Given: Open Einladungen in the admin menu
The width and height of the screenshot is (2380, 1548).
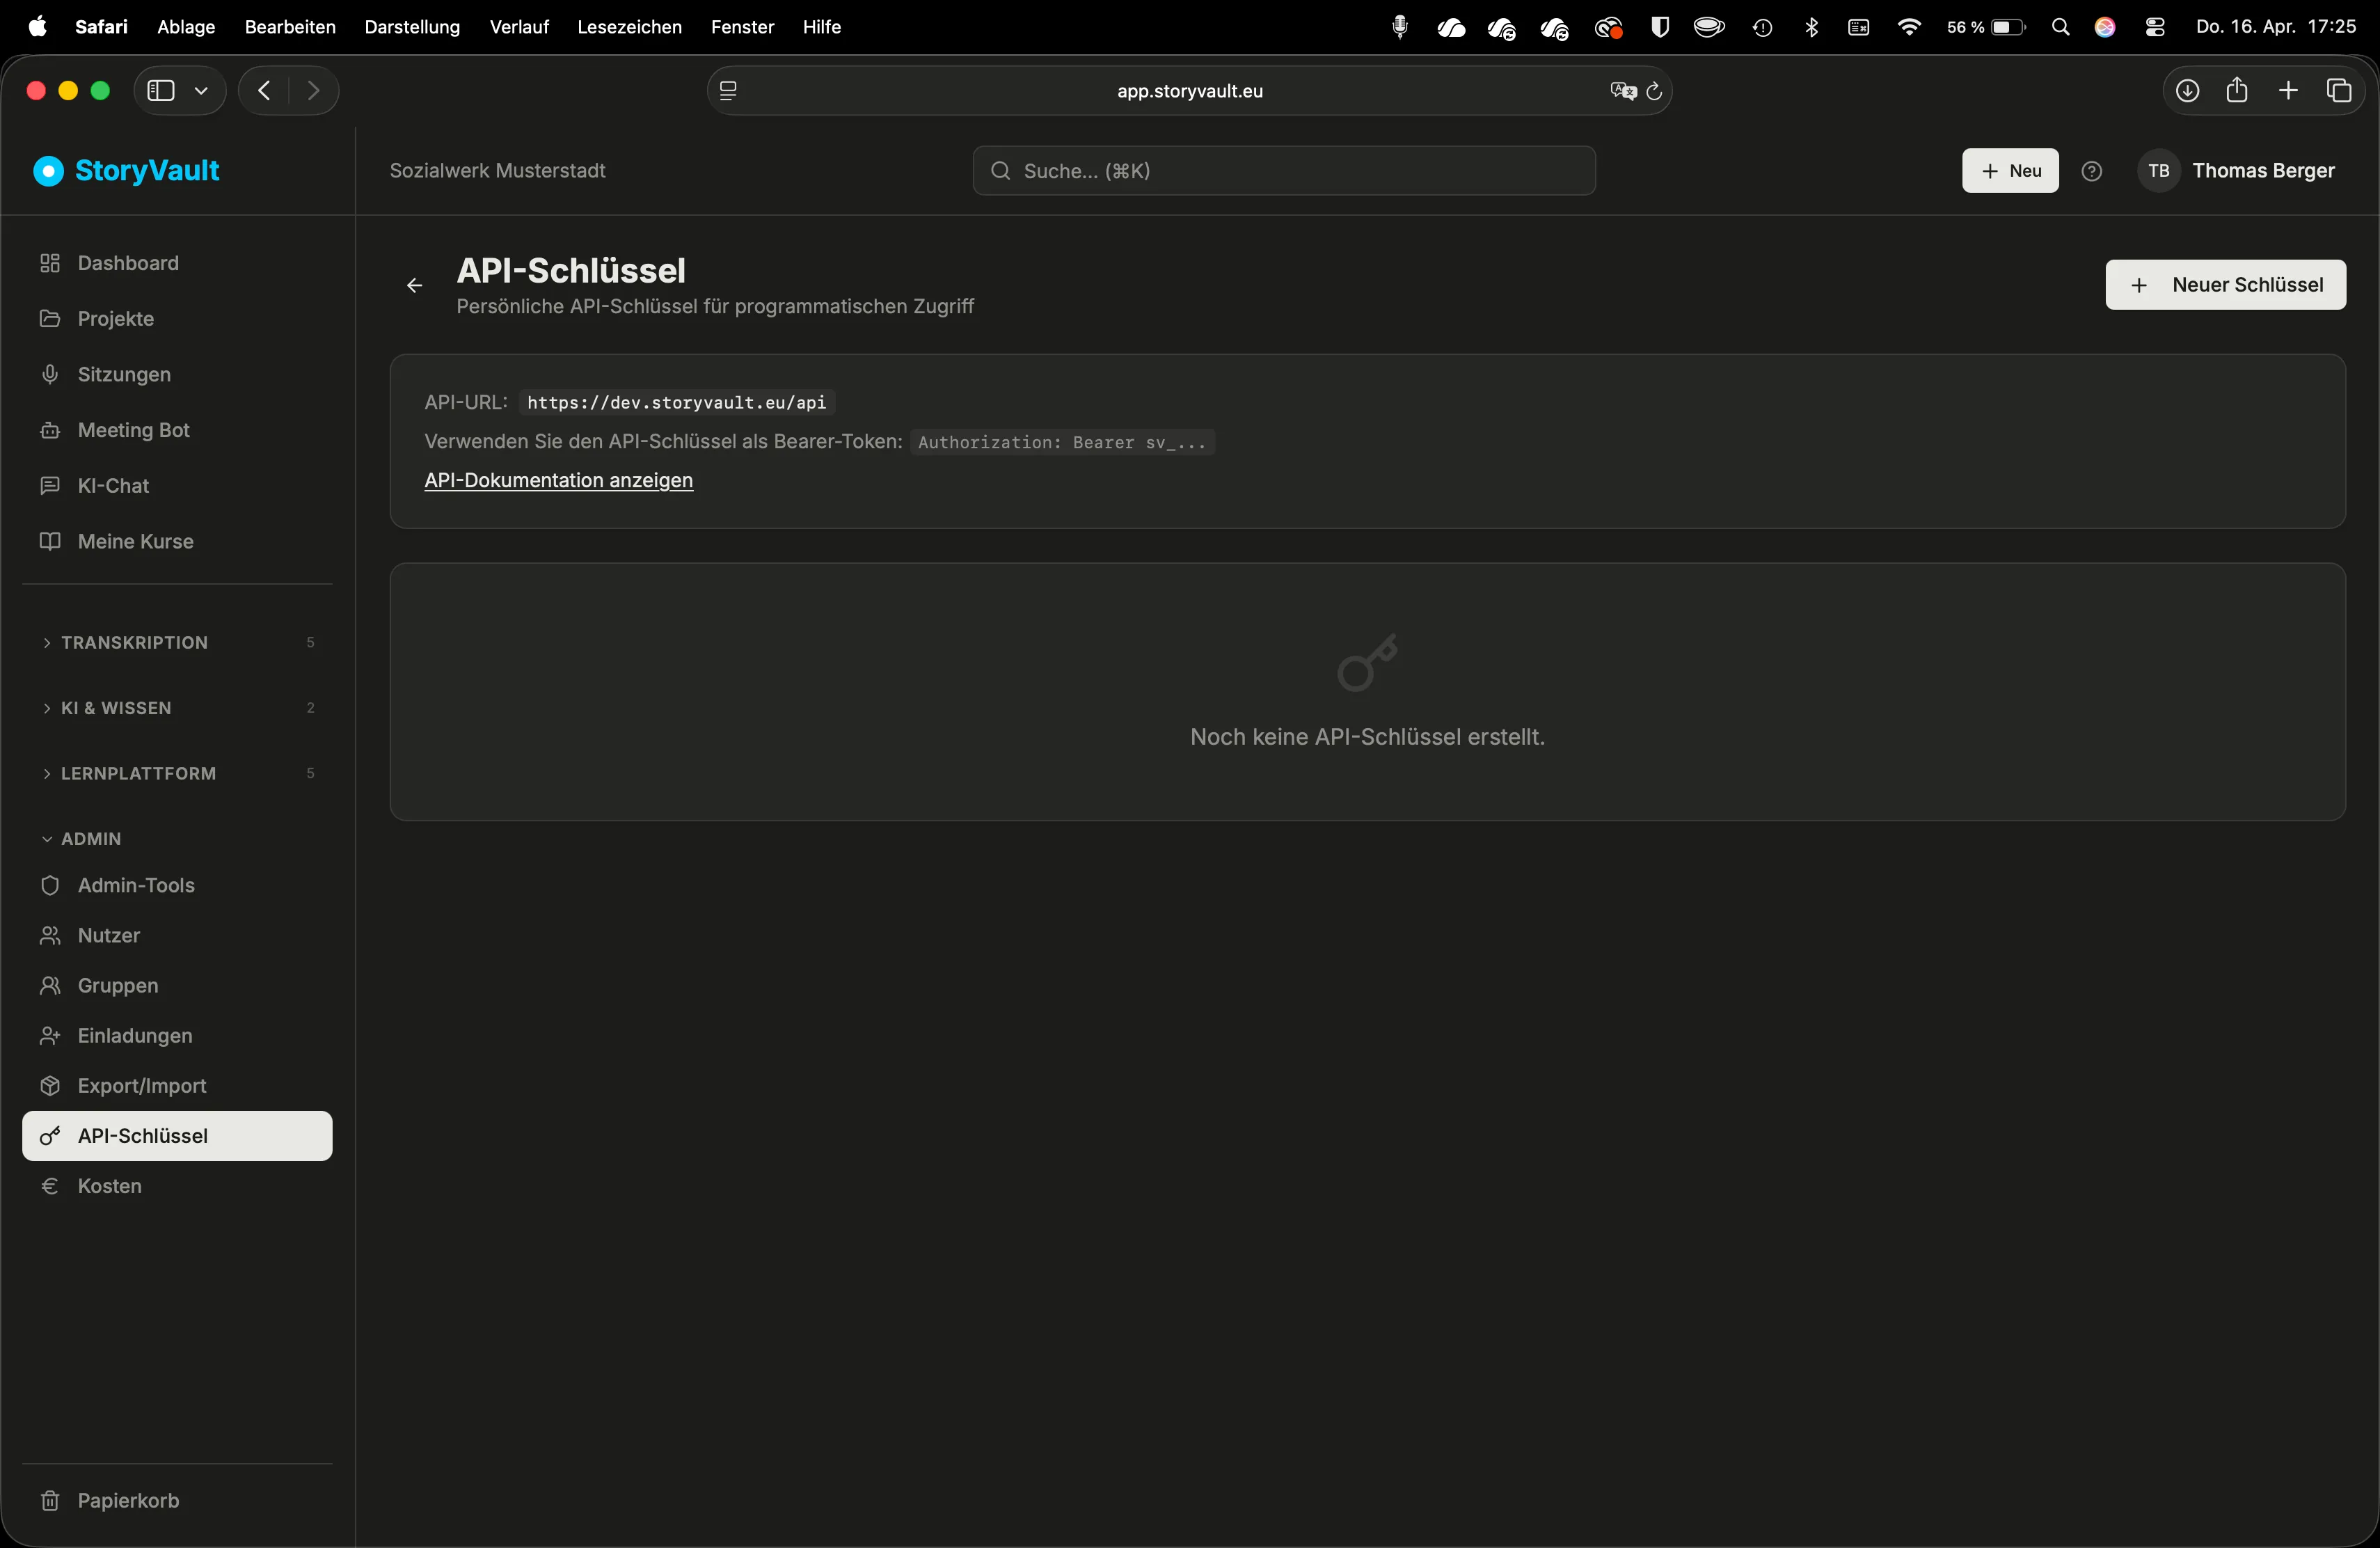Looking at the screenshot, I should [177, 1035].
